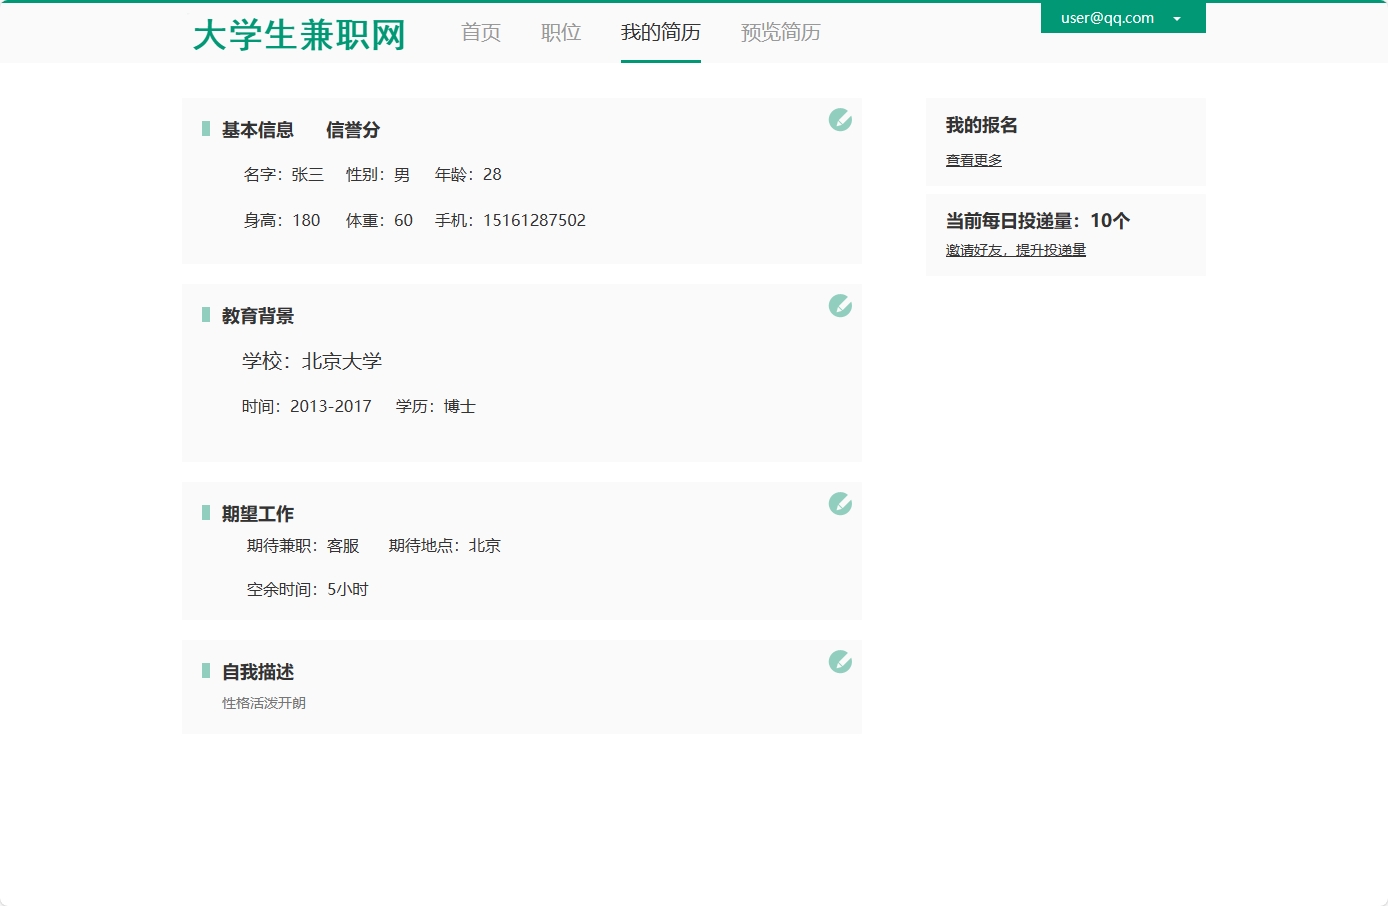Screen dimensions: 1388x906
Task: Click the 信誉分 label next to 基本信息
Action: pyautogui.click(x=352, y=130)
